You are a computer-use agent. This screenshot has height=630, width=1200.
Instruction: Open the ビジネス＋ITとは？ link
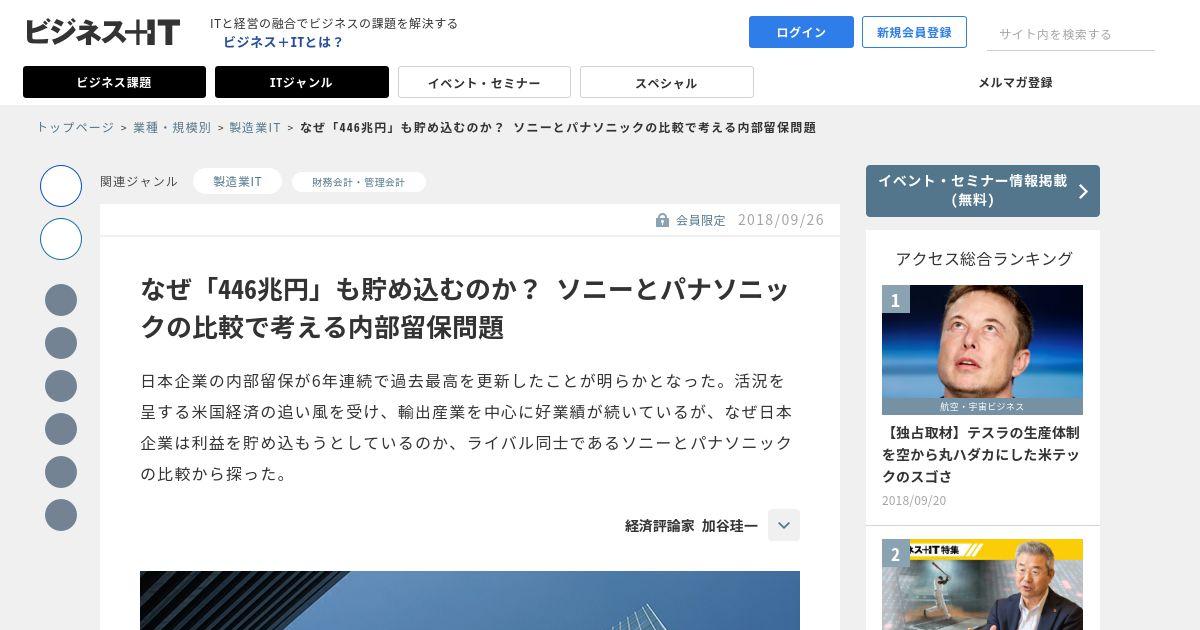point(283,42)
